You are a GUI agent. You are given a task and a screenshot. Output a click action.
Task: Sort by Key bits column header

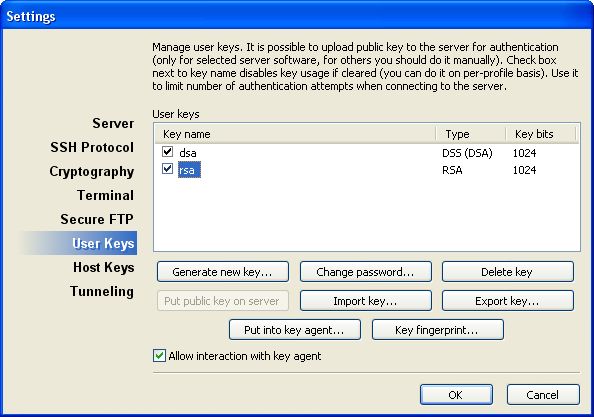pyautogui.click(x=541, y=134)
